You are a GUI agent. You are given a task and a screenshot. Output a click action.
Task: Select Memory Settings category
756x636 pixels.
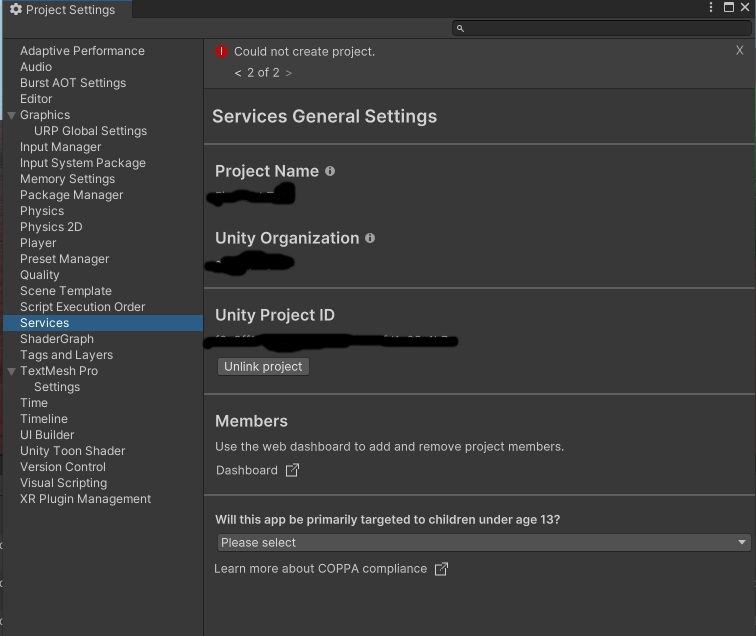[68, 179]
